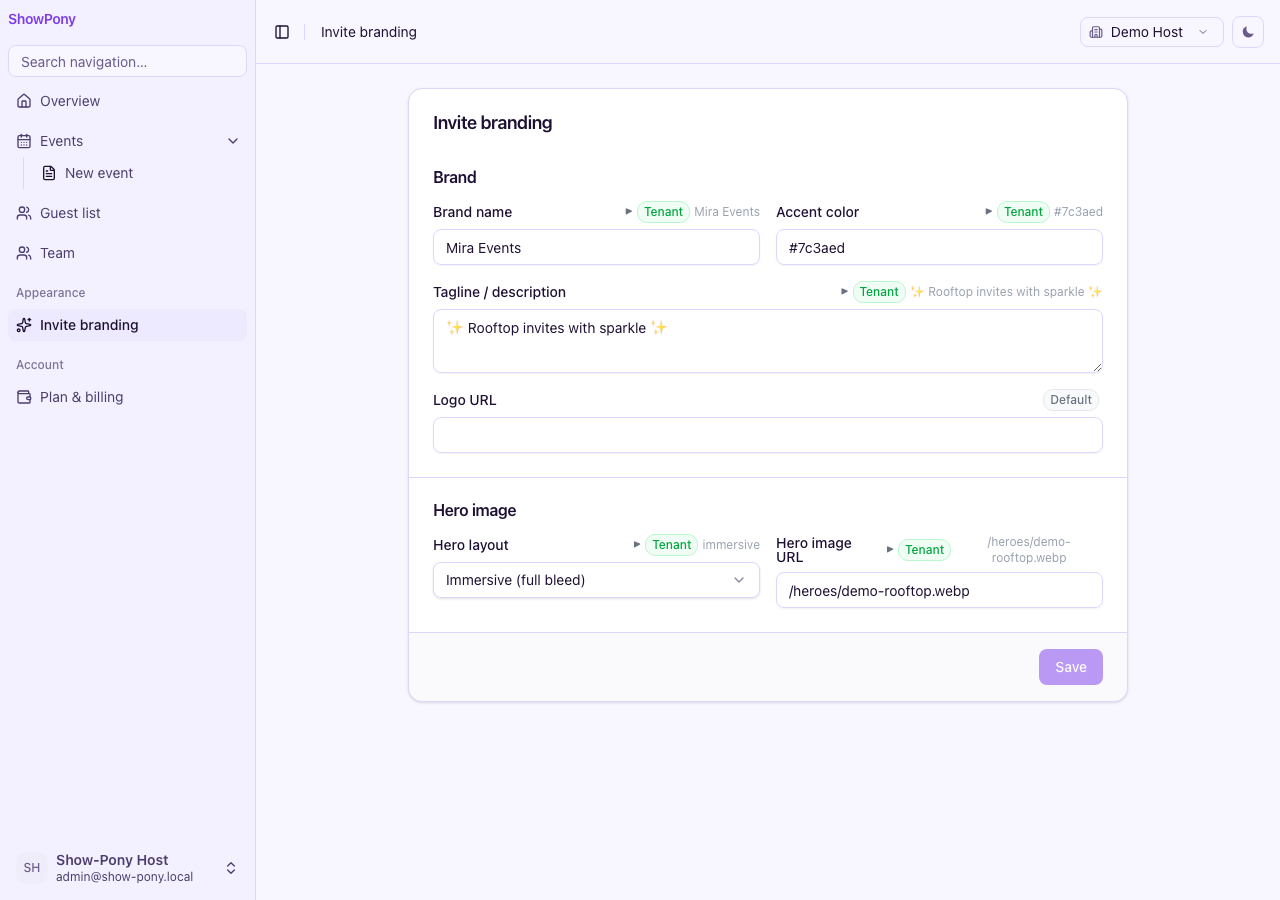
Task: Switch to dark mode moon icon
Action: tap(1248, 32)
